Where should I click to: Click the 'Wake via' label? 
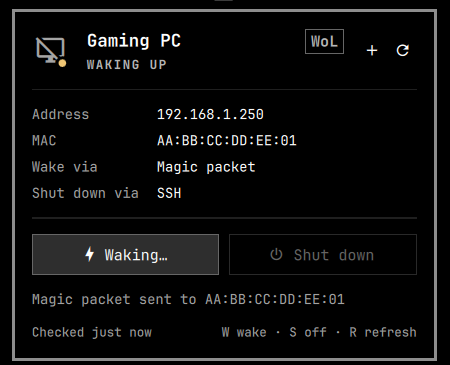pos(65,167)
